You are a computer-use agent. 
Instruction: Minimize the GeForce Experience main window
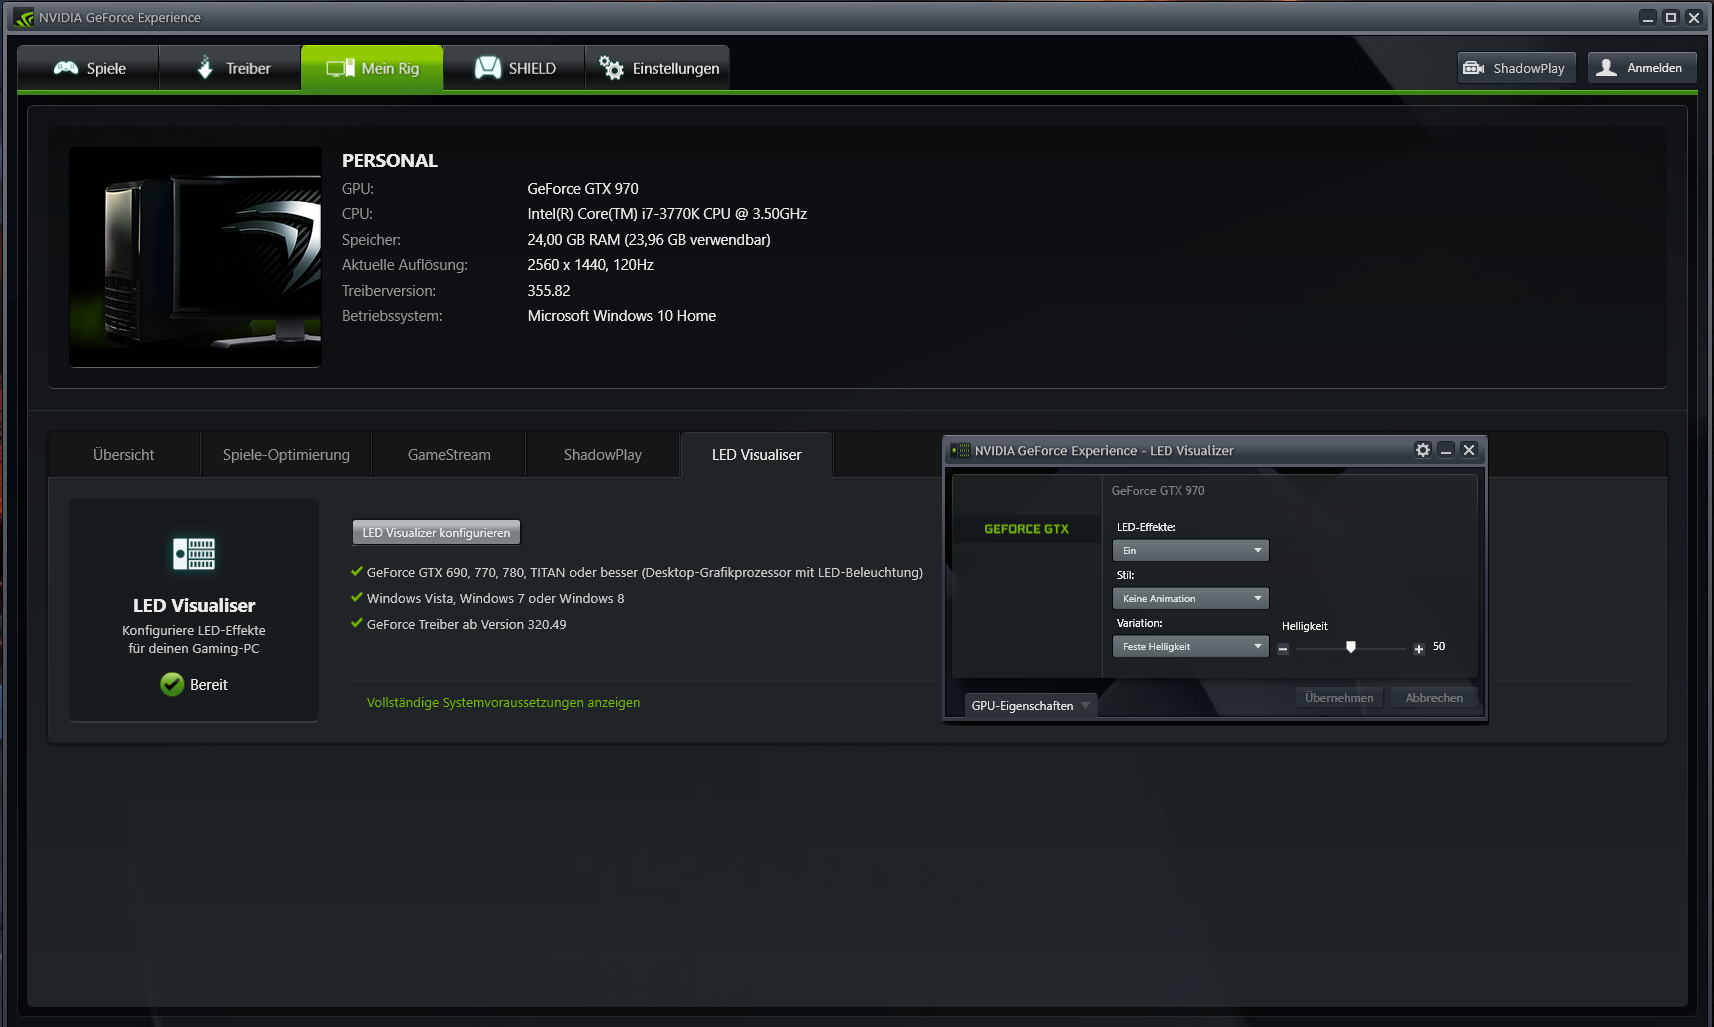click(1648, 17)
